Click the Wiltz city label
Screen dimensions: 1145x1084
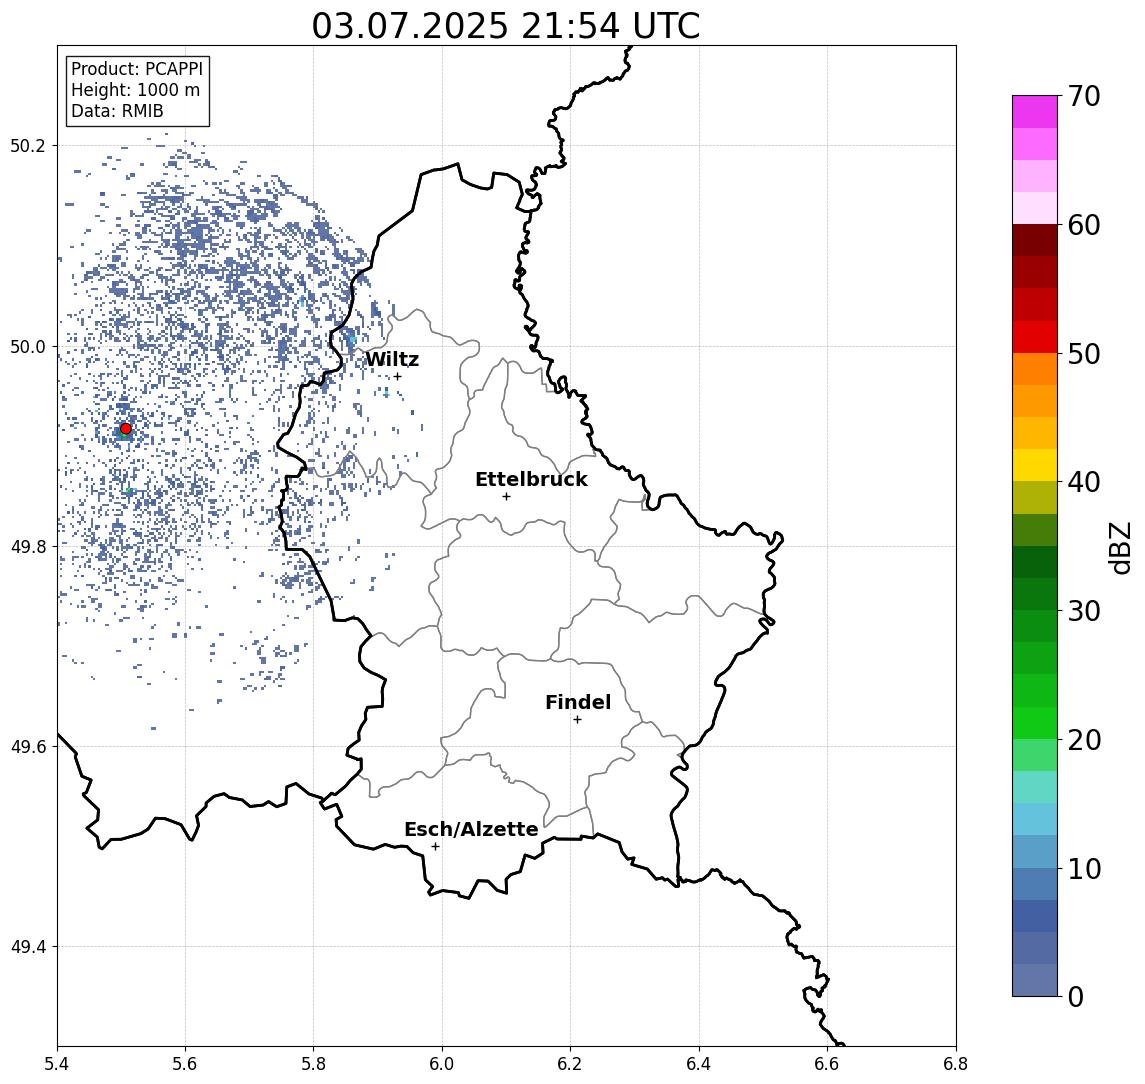click(392, 359)
